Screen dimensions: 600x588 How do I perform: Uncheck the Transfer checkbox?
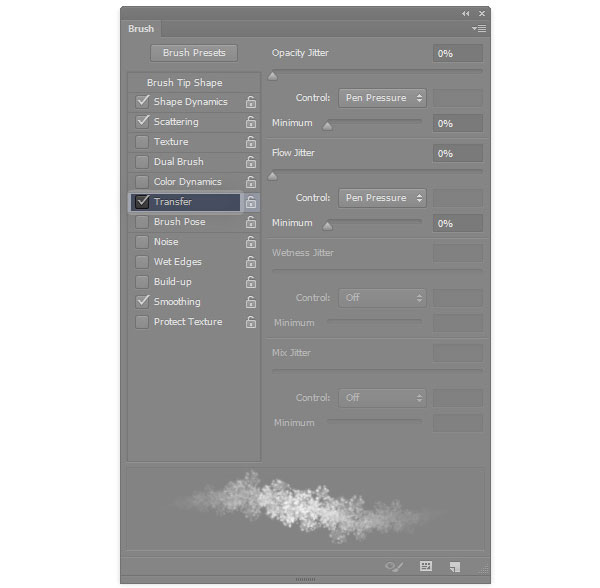(x=142, y=202)
